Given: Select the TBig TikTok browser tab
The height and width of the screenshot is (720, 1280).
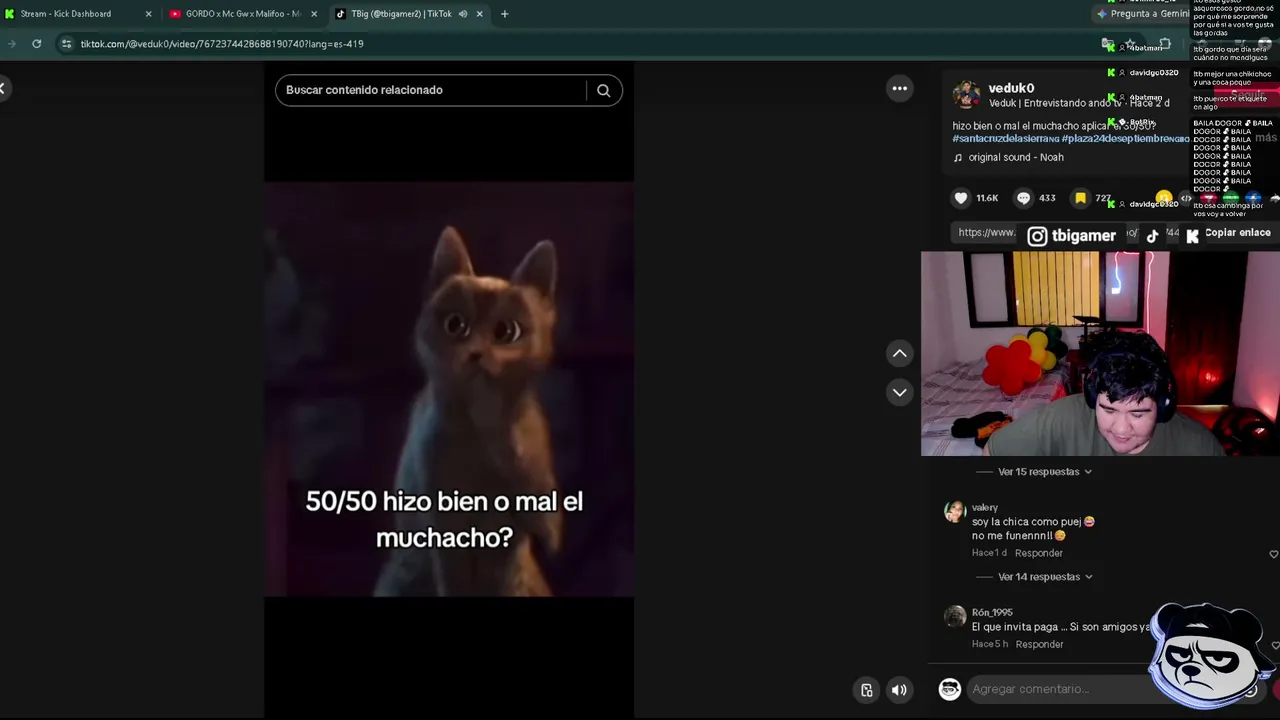Looking at the screenshot, I should (x=400, y=14).
